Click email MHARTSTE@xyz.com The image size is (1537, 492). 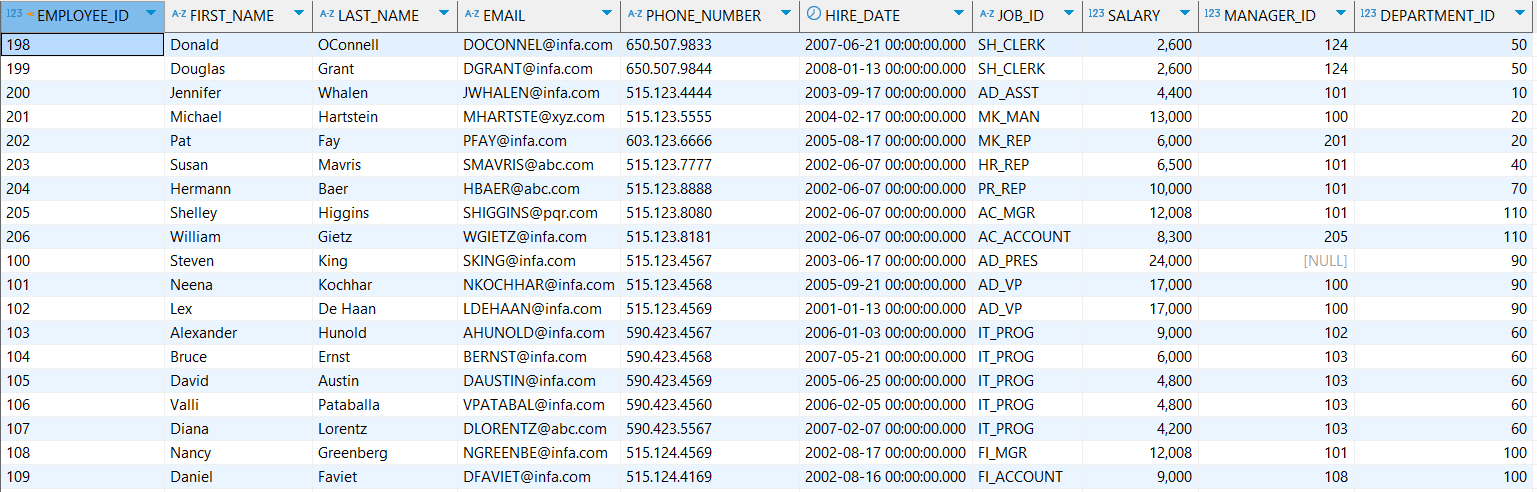(x=534, y=117)
